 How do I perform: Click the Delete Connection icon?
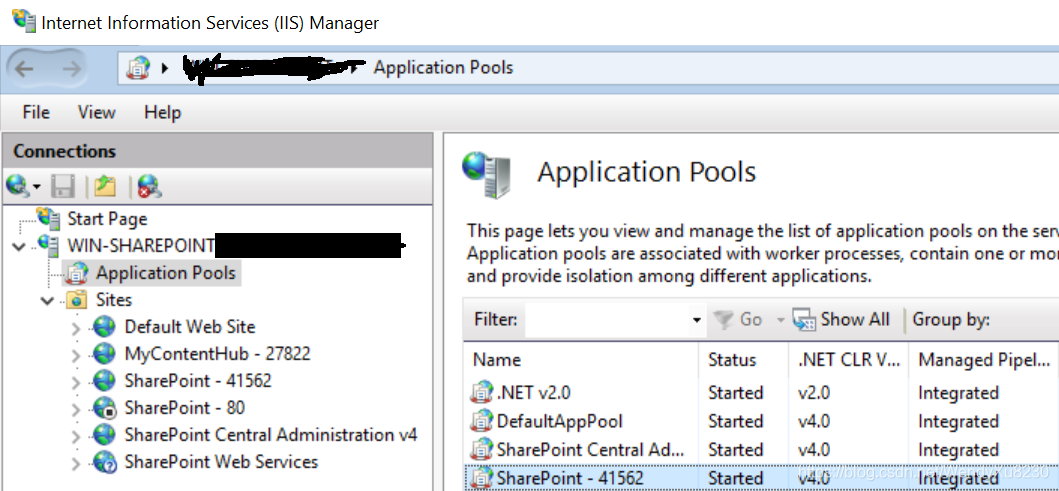(x=149, y=186)
